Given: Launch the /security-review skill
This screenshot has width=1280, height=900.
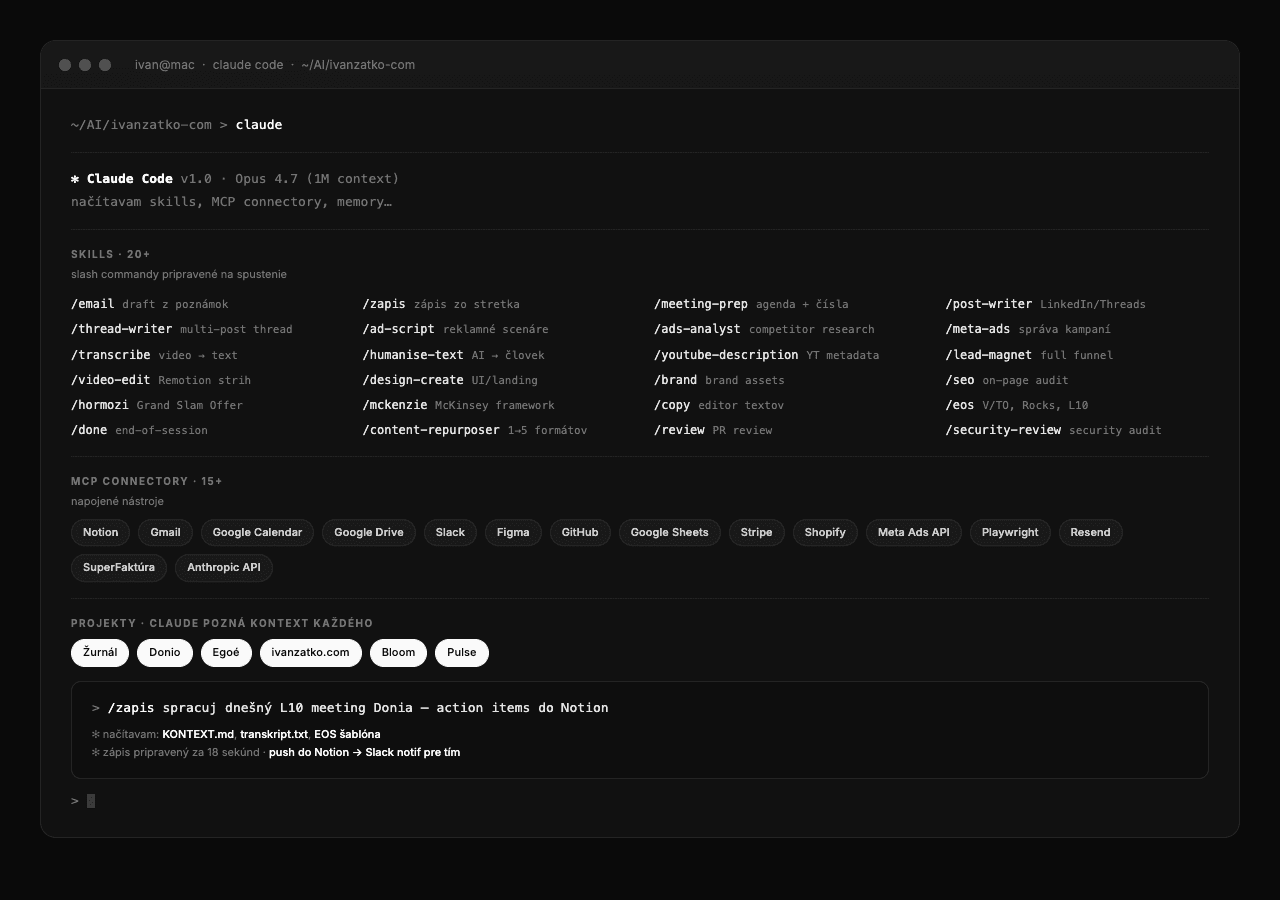Looking at the screenshot, I should pyautogui.click(x=1003, y=430).
